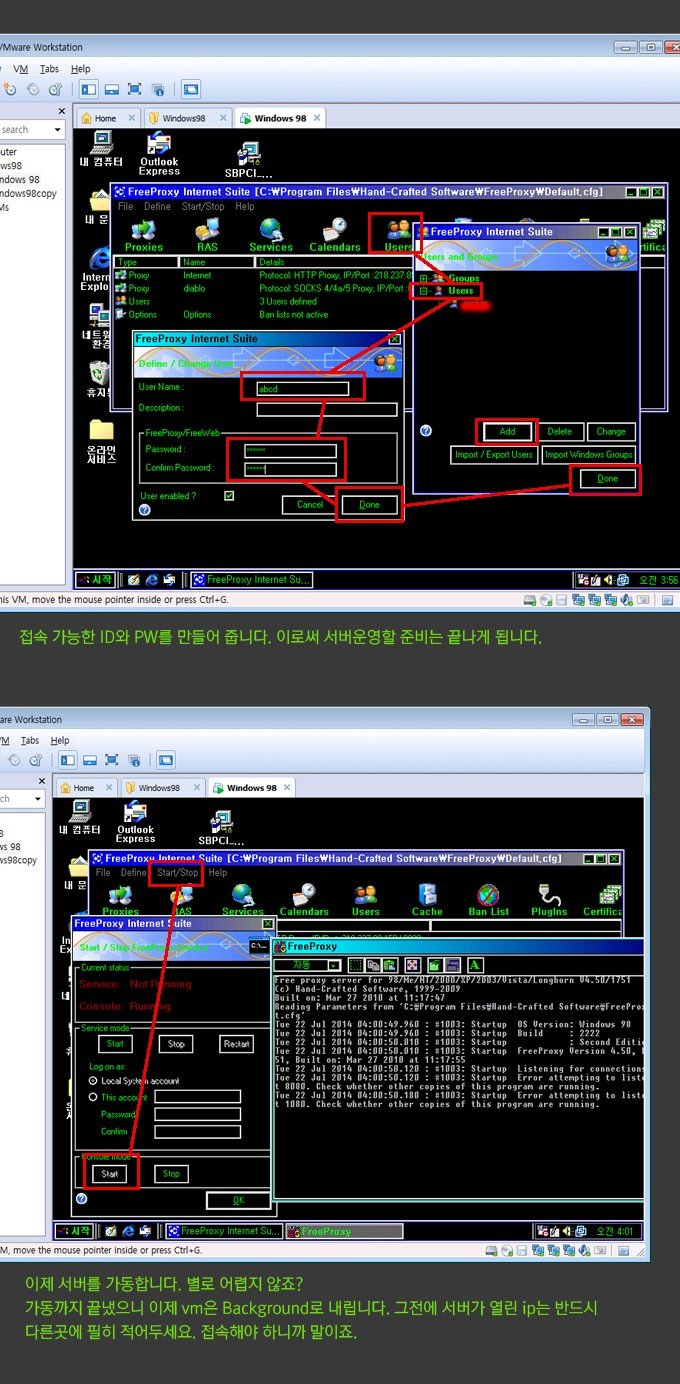Screen dimensions: 680x1384
Task: Select the This account radio button
Action: point(94,1097)
